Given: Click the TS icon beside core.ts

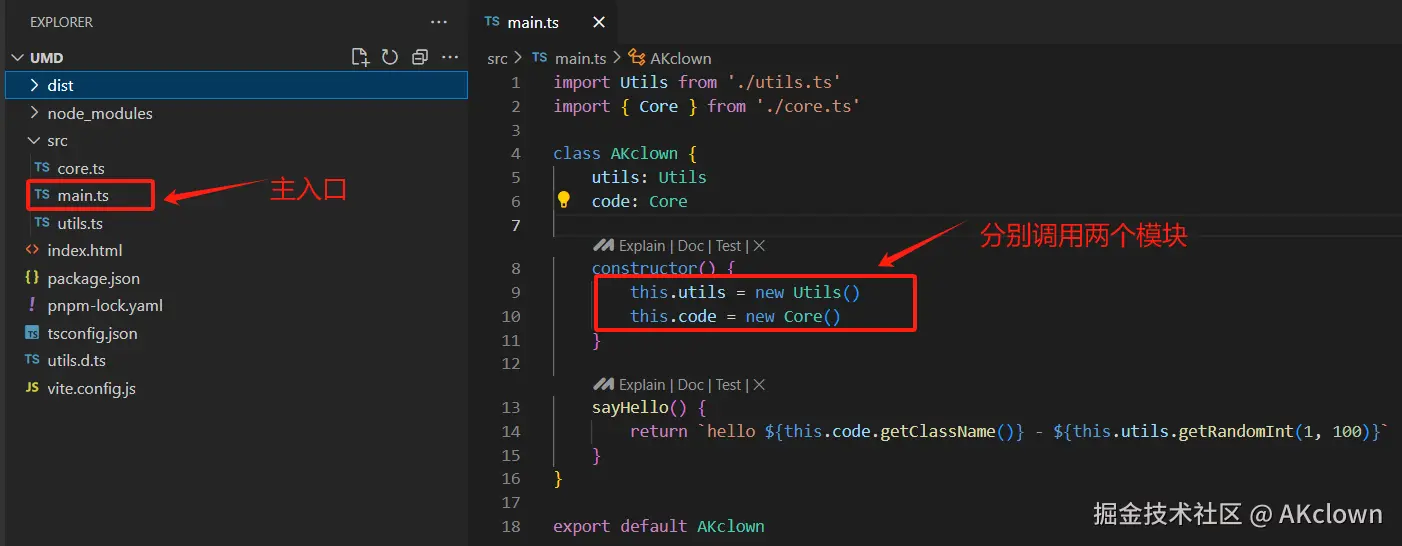Looking at the screenshot, I should [x=42, y=168].
